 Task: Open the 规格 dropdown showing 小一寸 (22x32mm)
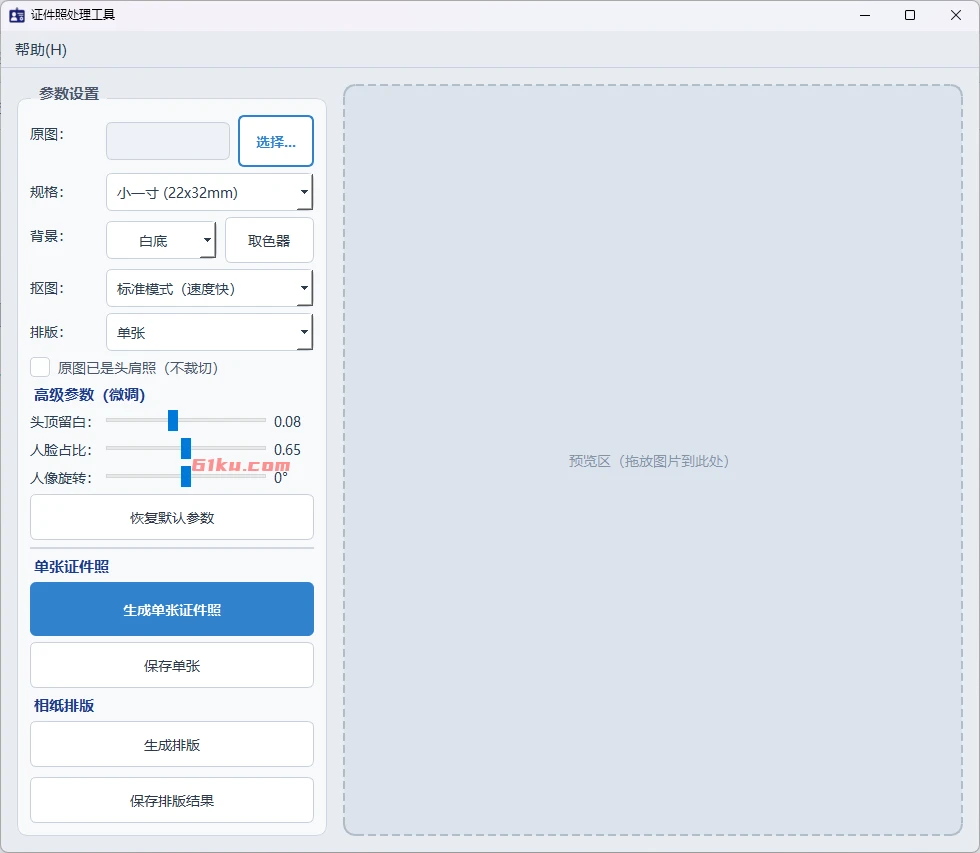[x=209, y=192]
